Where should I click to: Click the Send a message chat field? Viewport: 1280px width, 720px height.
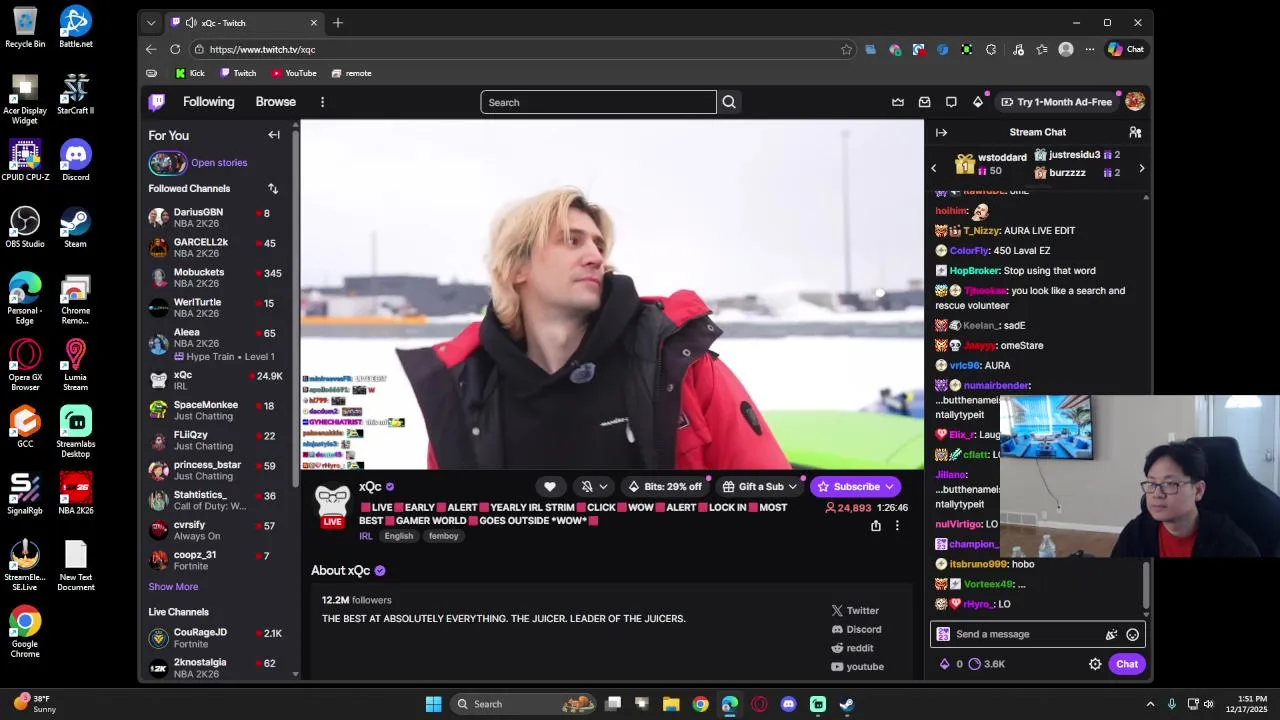pyautogui.click(x=1037, y=634)
